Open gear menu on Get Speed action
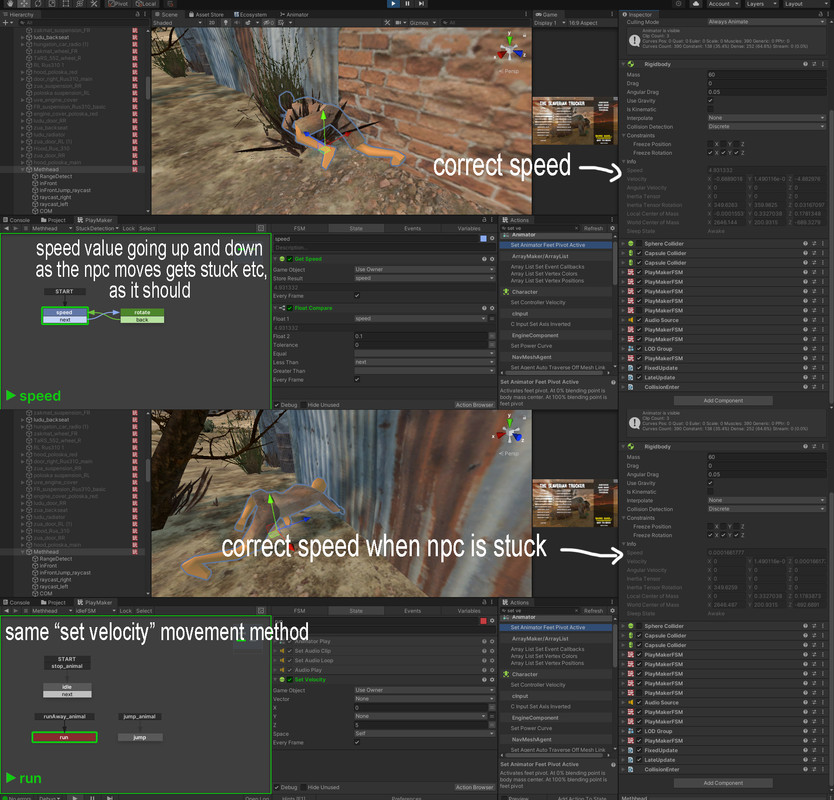Screen dimensions: 834x800 (492, 259)
